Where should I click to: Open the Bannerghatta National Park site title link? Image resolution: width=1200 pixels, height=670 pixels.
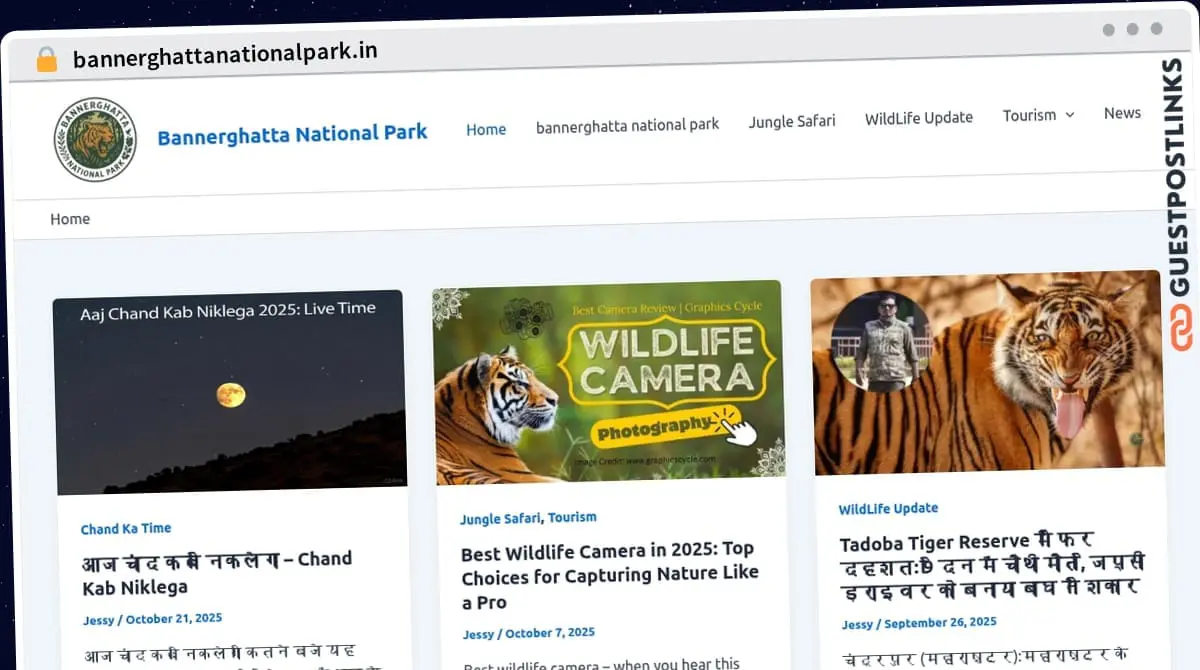click(x=292, y=133)
